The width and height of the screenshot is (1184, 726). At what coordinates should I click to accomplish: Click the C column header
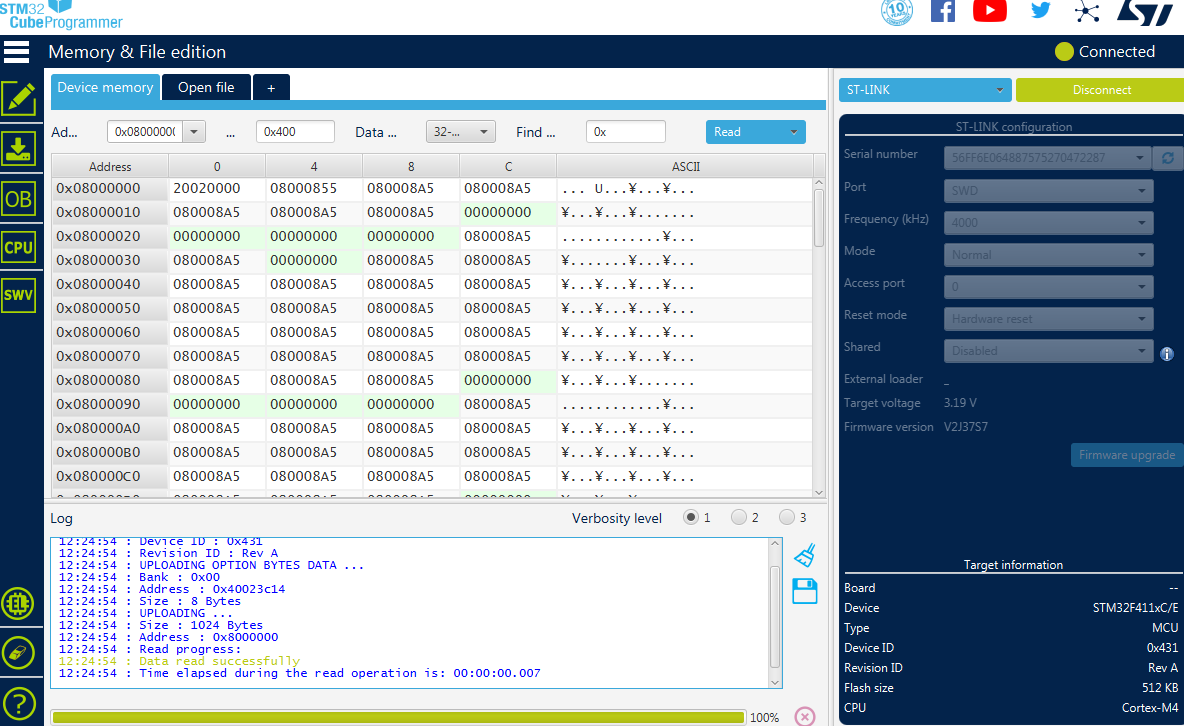pyautogui.click(x=508, y=166)
